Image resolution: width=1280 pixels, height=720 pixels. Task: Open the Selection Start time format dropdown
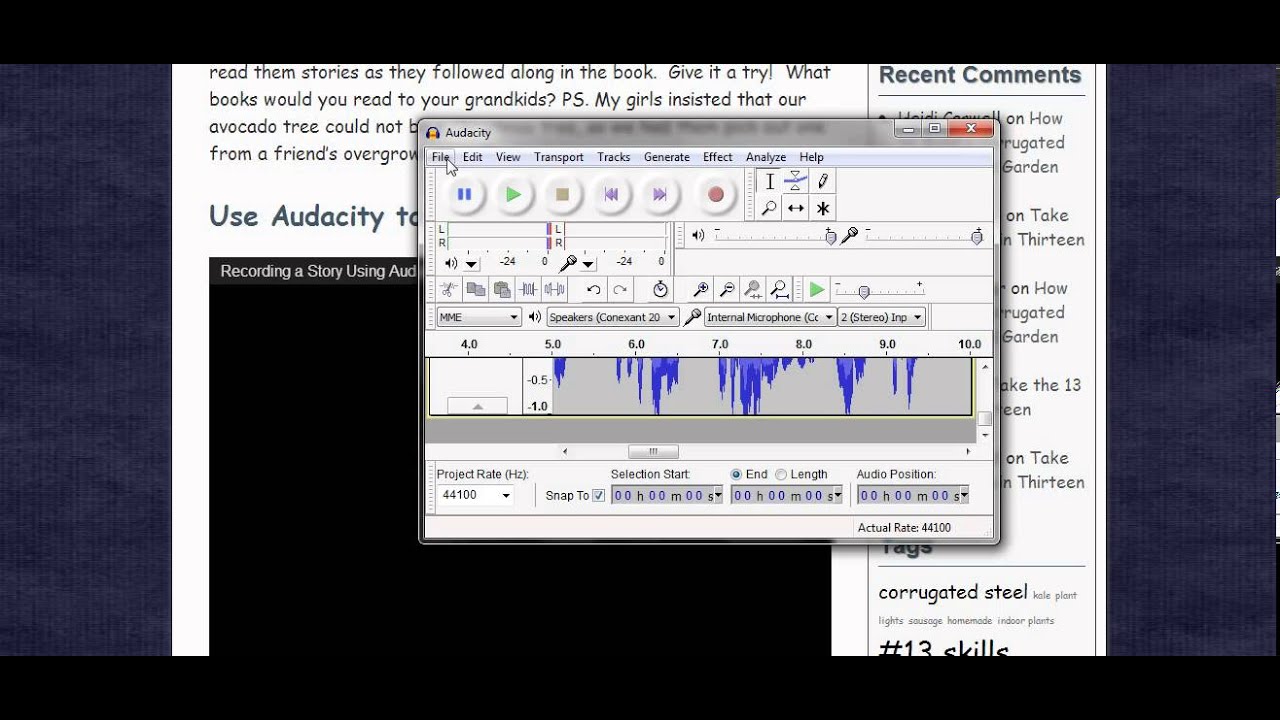(717, 496)
